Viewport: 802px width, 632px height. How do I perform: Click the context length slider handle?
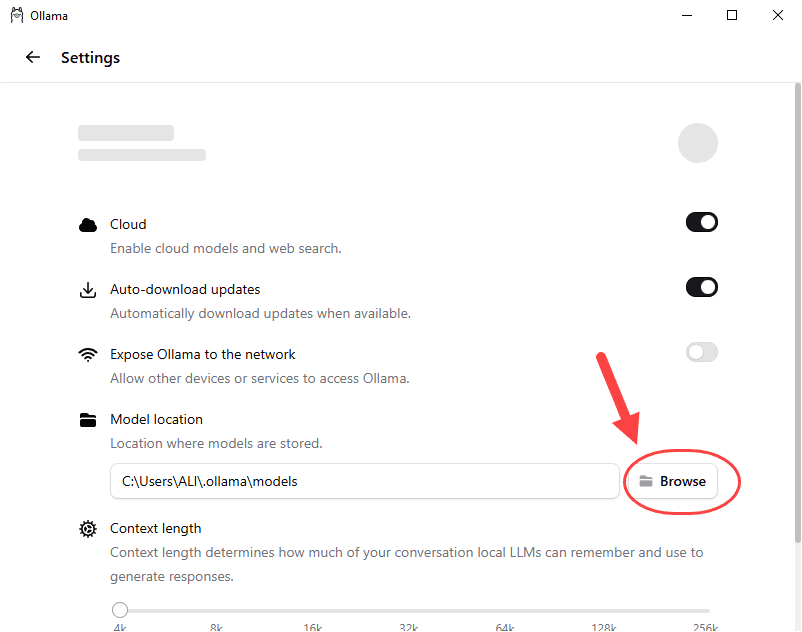point(120,610)
